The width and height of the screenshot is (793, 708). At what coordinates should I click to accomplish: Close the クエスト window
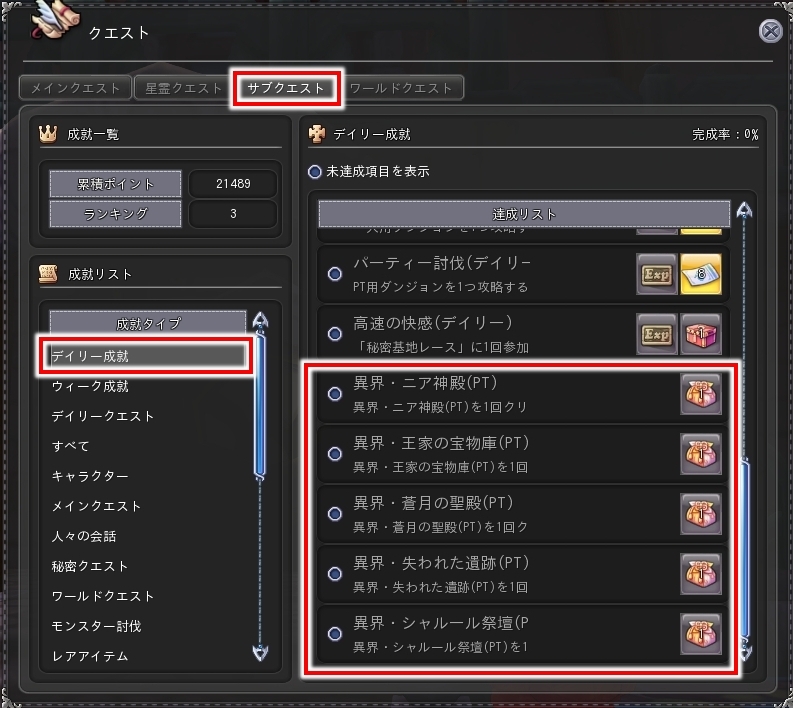click(771, 31)
